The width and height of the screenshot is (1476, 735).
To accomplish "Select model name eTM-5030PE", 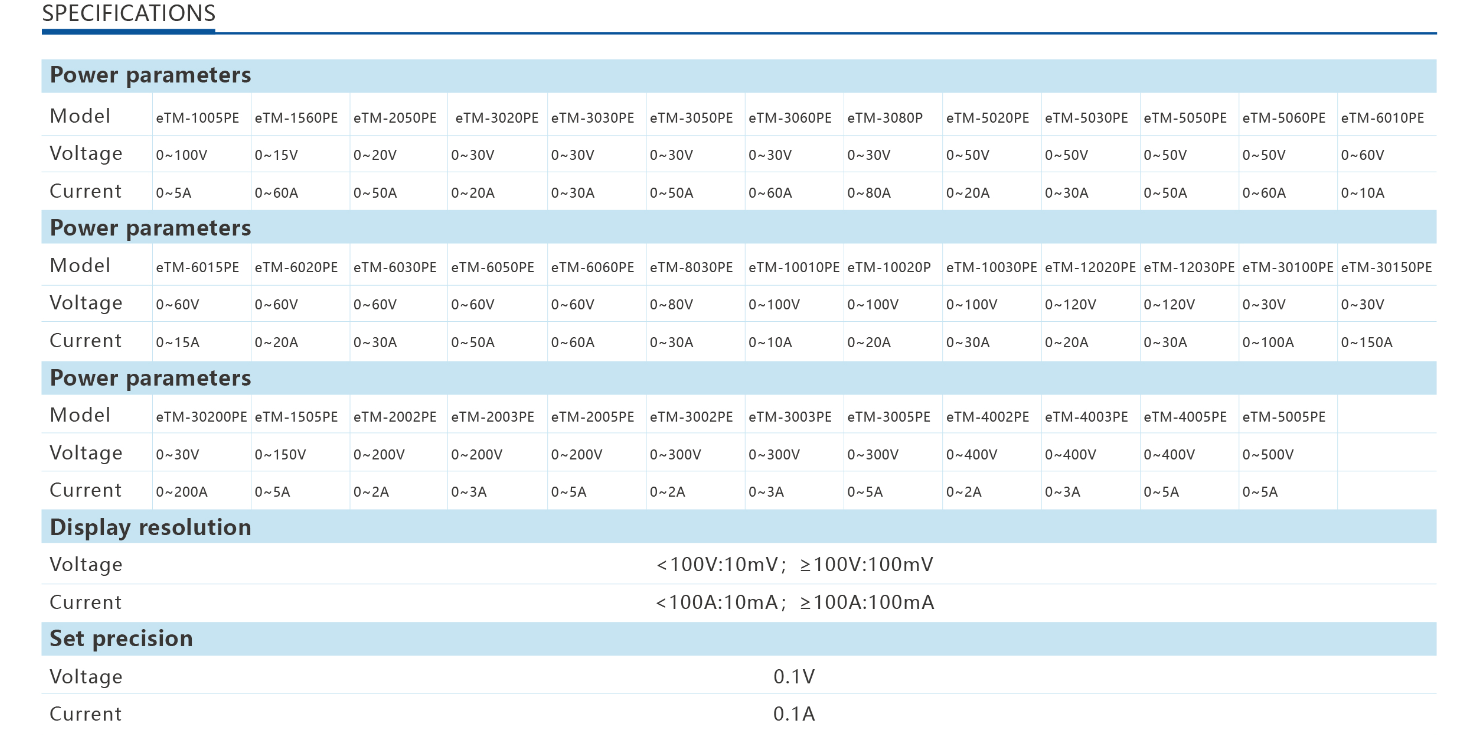I will [x=1087, y=118].
